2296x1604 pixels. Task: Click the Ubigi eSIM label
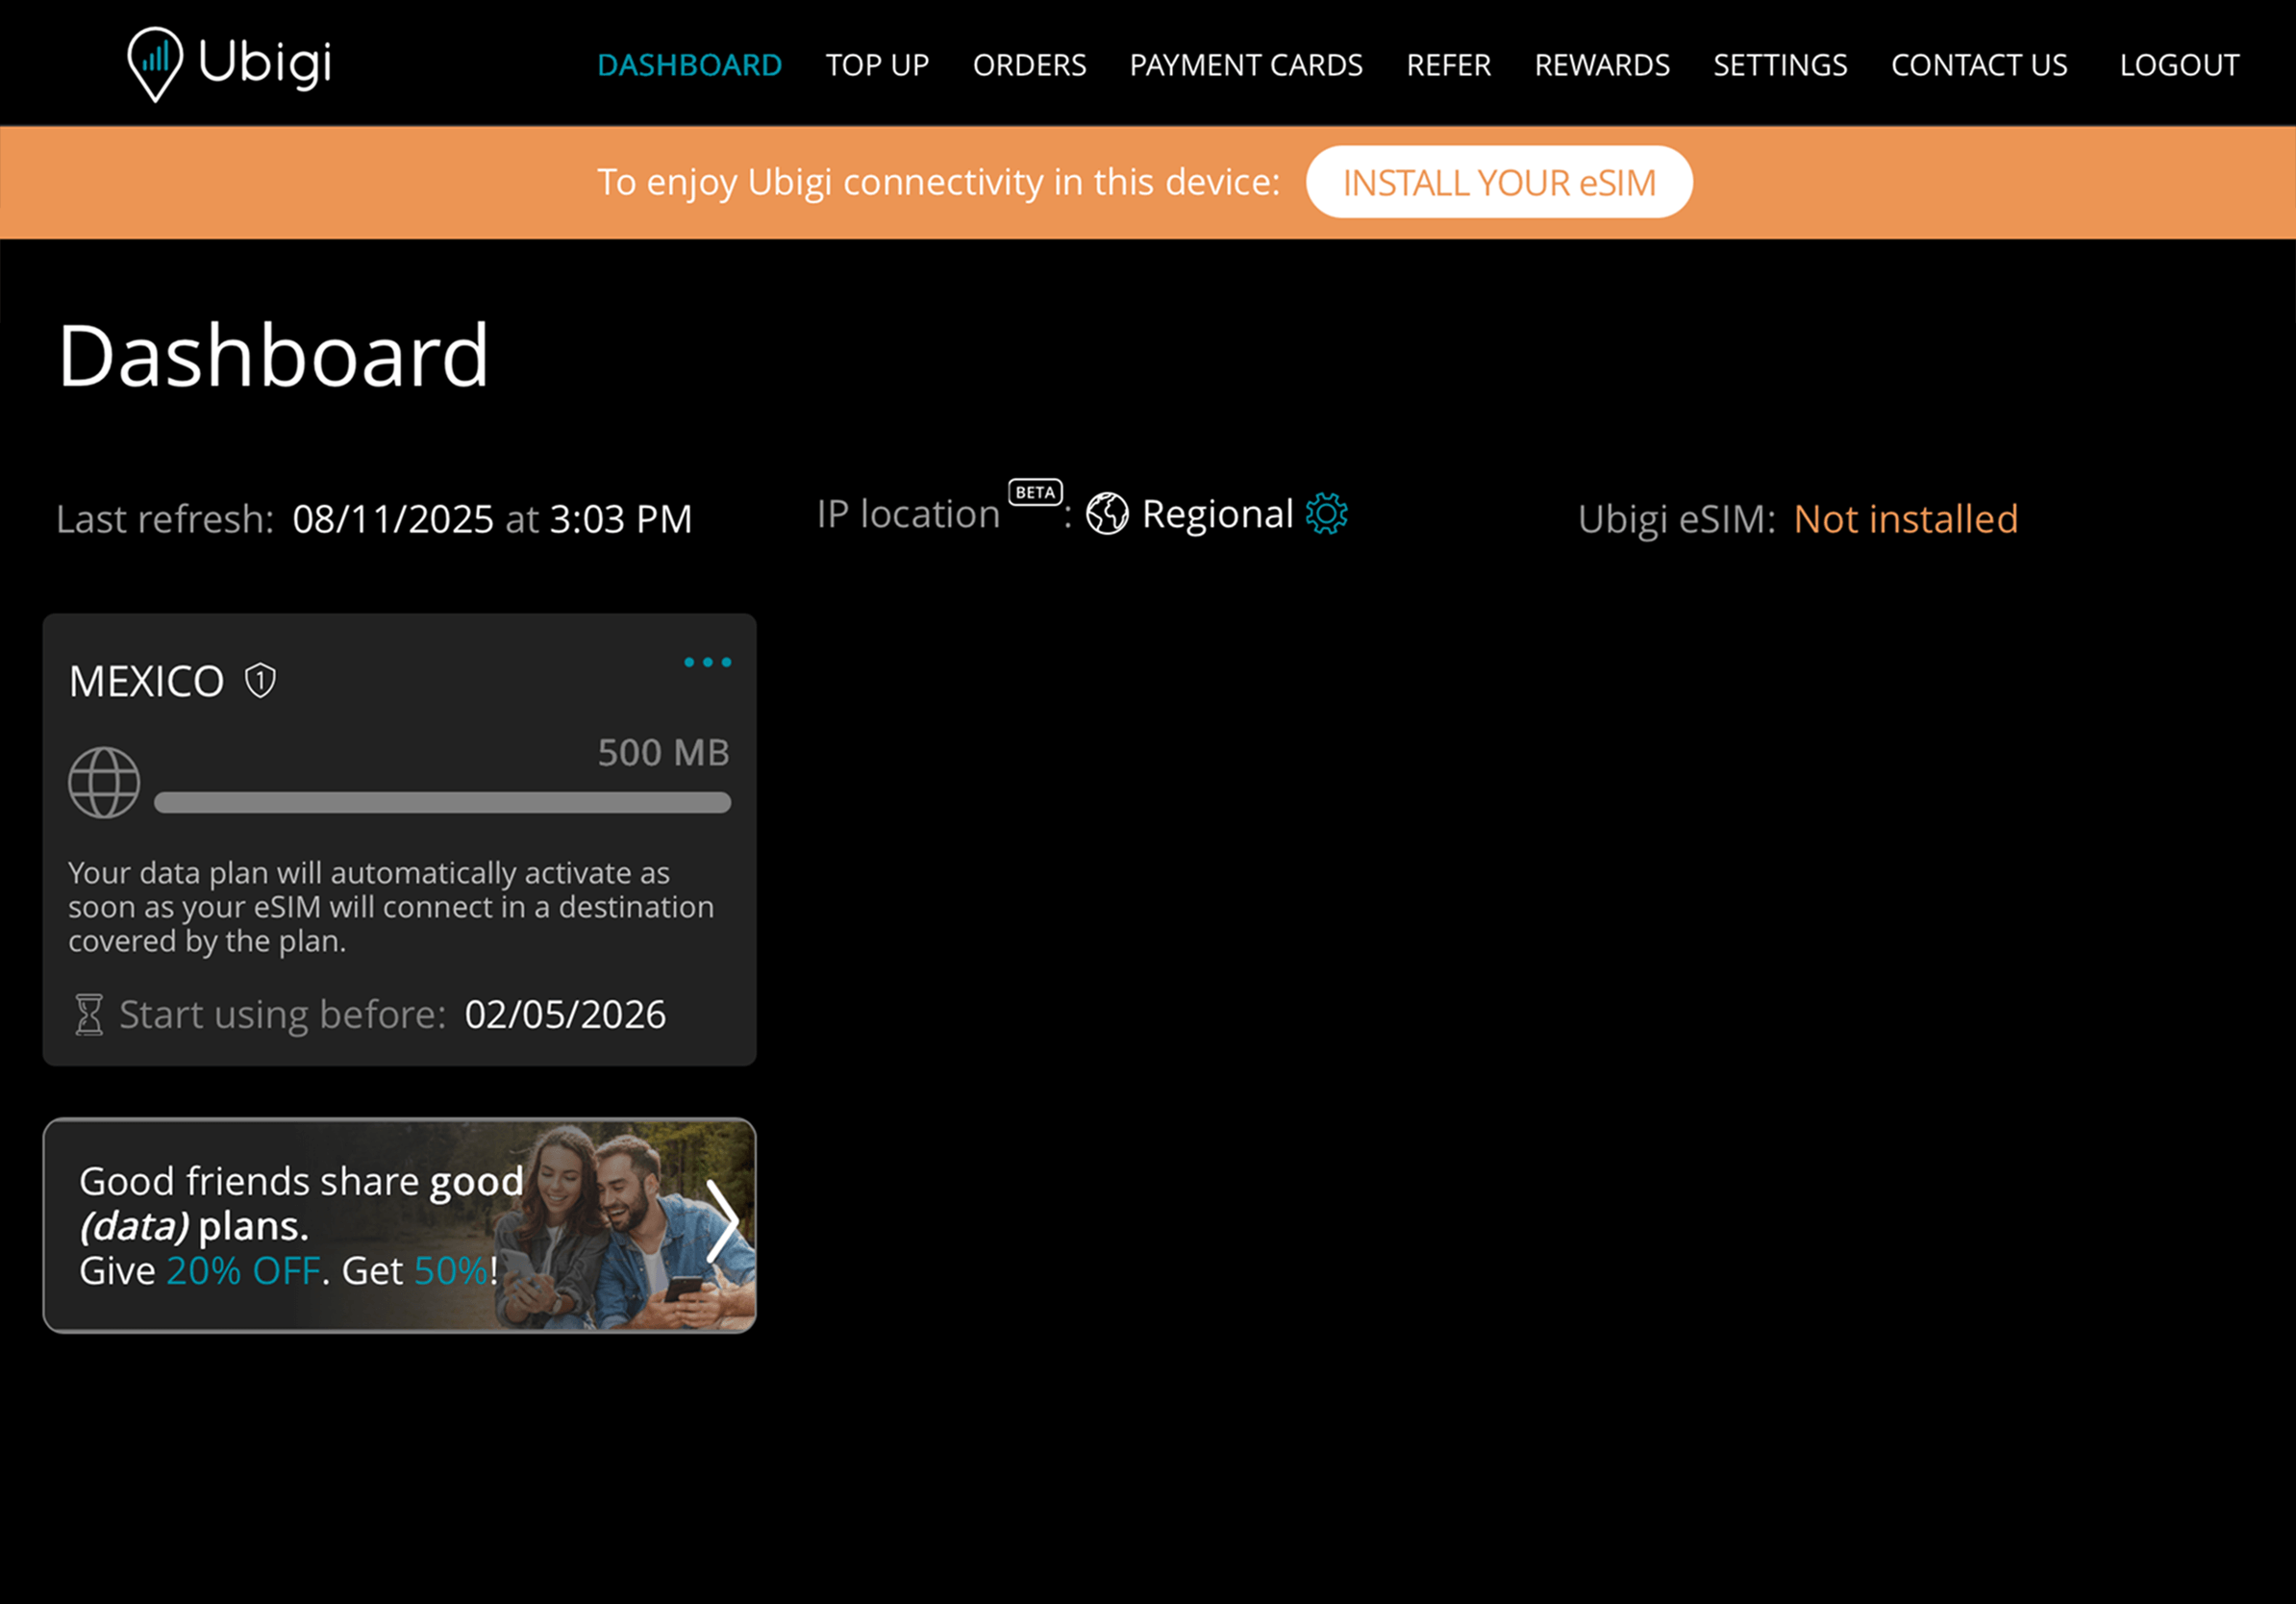click(1677, 519)
